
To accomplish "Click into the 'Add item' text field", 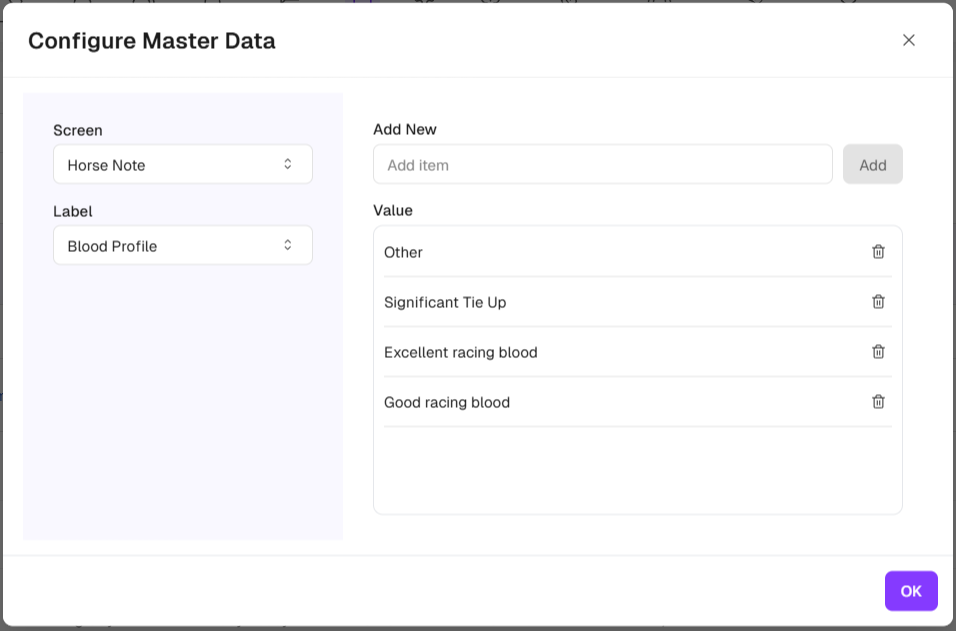I will (x=602, y=165).
